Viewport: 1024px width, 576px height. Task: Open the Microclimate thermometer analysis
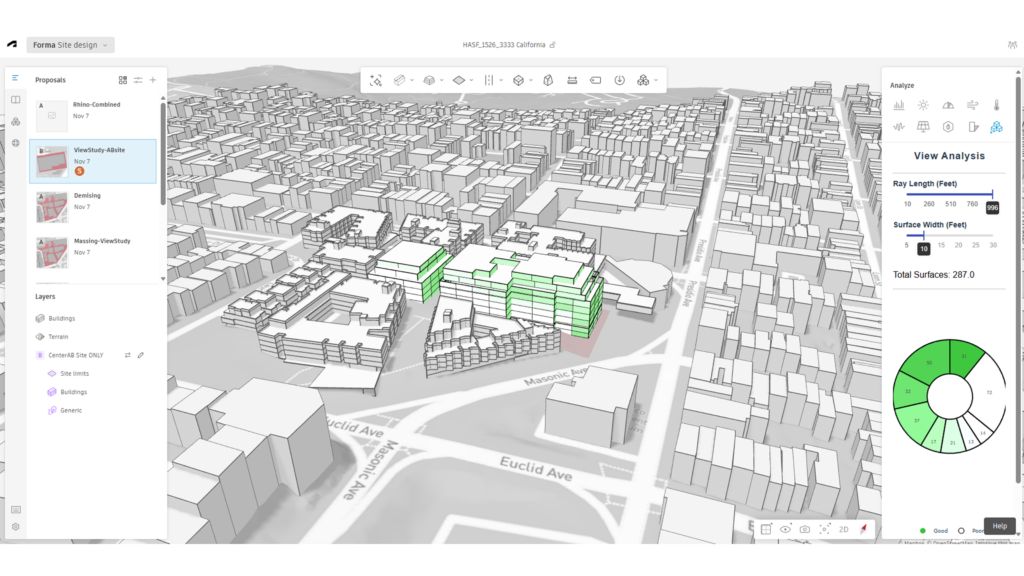pyautogui.click(x=996, y=104)
